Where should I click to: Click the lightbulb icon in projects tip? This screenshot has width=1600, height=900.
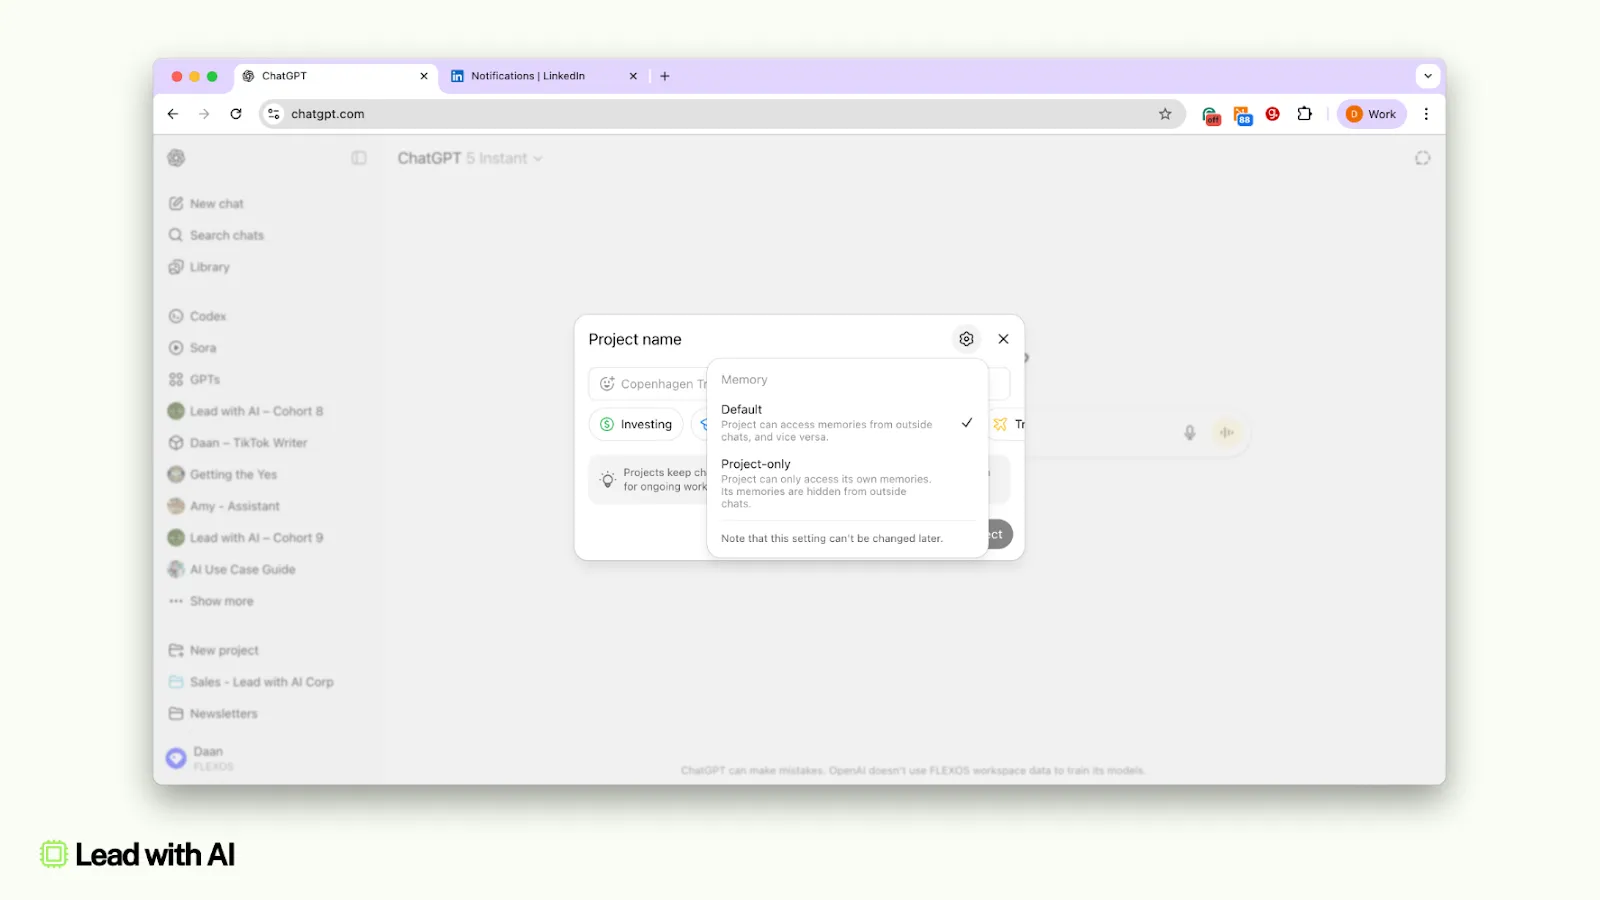click(x=607, y=479)
